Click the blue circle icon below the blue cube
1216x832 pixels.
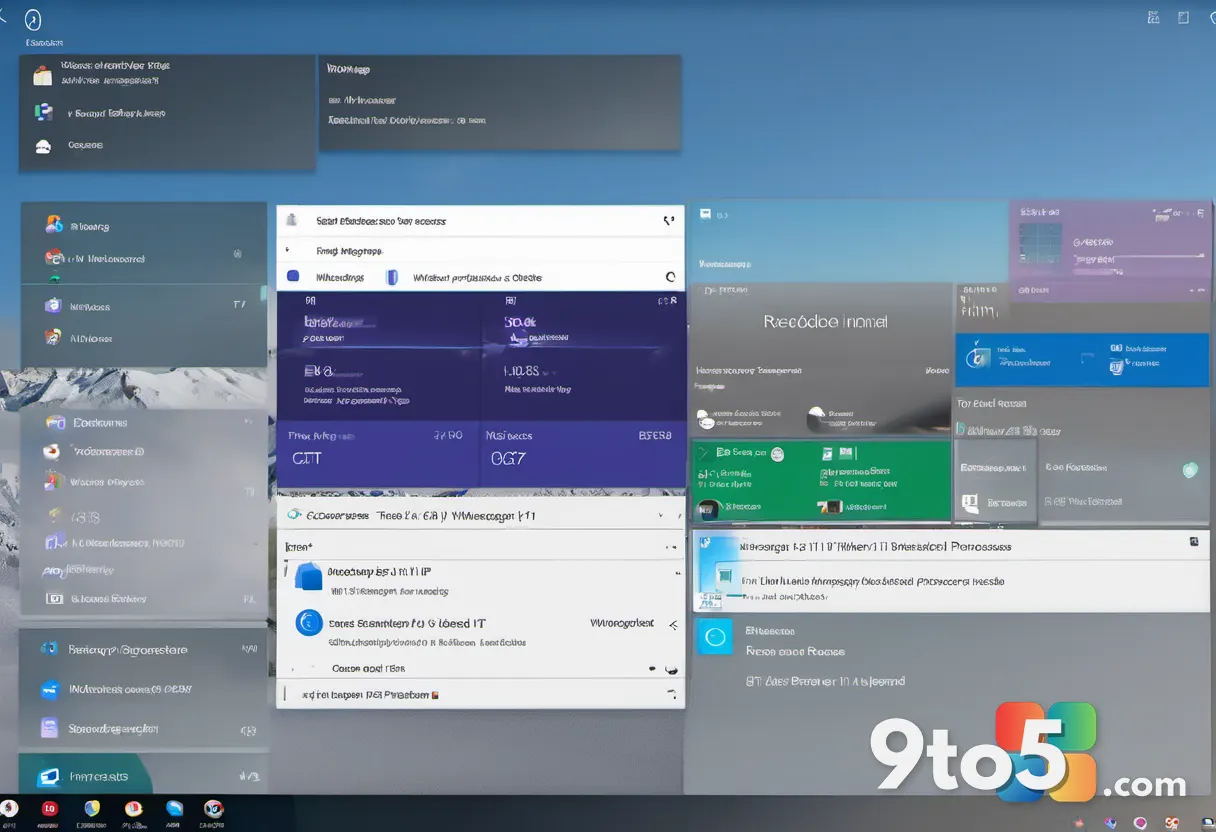click(x=309, y=623)
